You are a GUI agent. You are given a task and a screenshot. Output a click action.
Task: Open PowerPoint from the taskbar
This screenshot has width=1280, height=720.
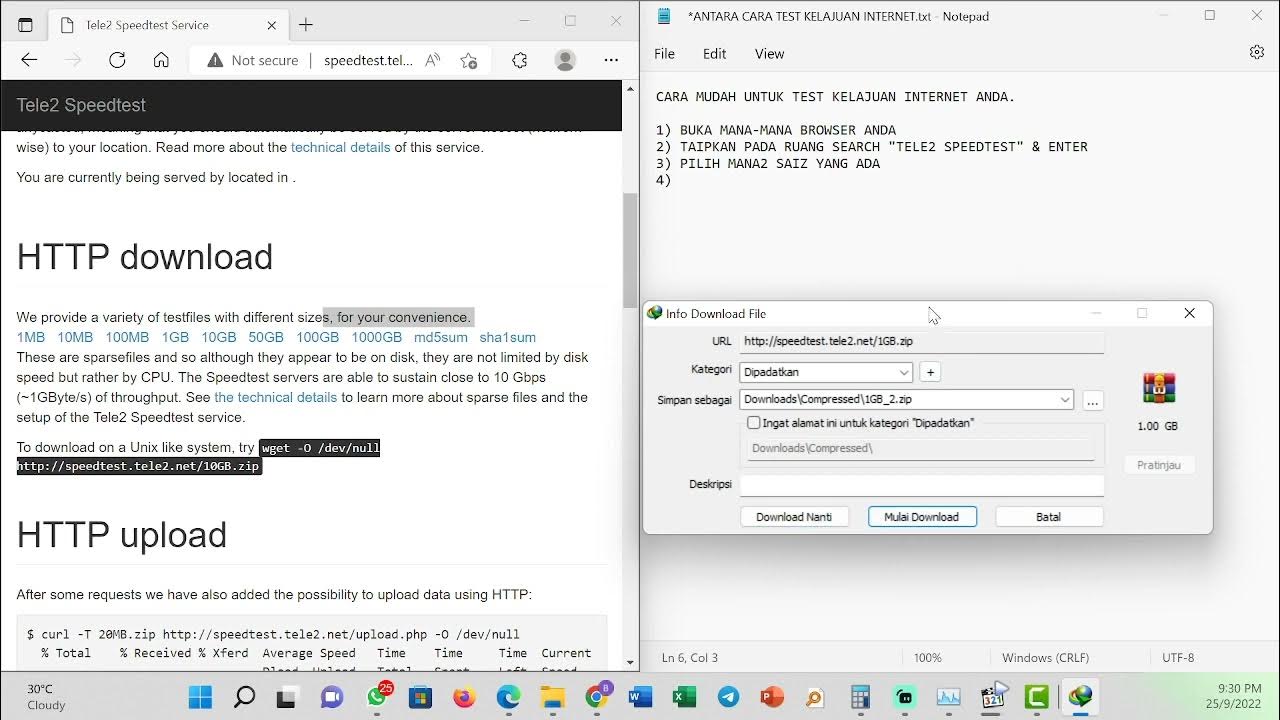[772, 697]
